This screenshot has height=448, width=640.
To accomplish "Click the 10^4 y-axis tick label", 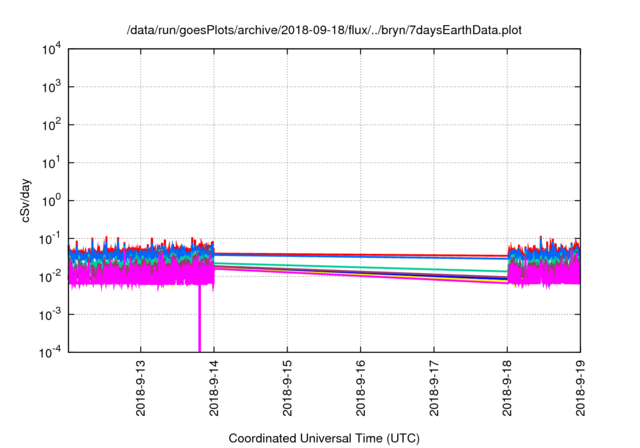I will tap(51, 49).
